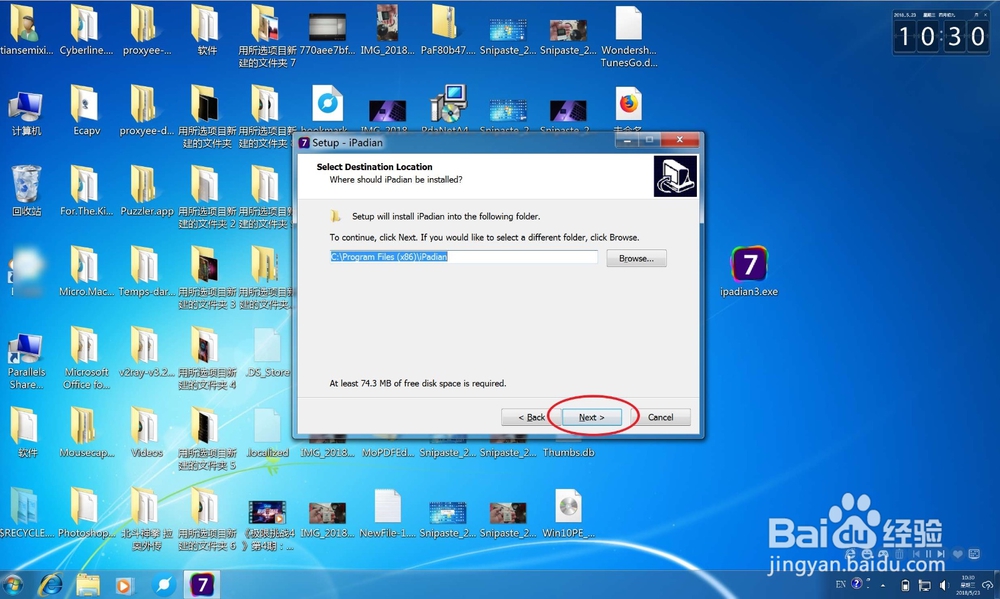The image size is (1000, 599).
Task: Launch Internet Explorer from the taskbar
Action: 50,585
